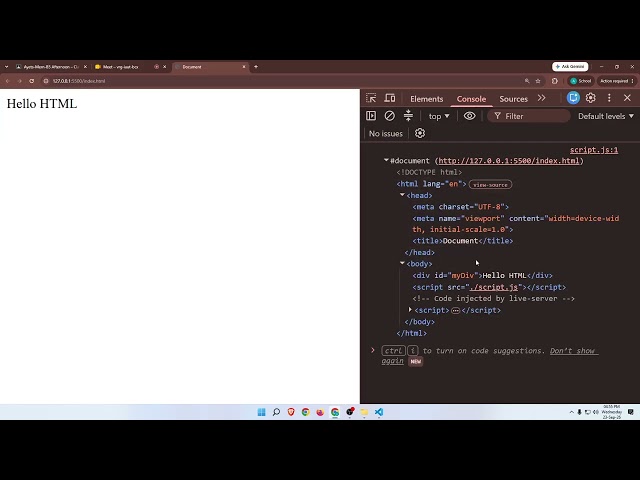Click the live-server comment line
The width and height of the screenshot is (640, 480).
pos(493,299)
